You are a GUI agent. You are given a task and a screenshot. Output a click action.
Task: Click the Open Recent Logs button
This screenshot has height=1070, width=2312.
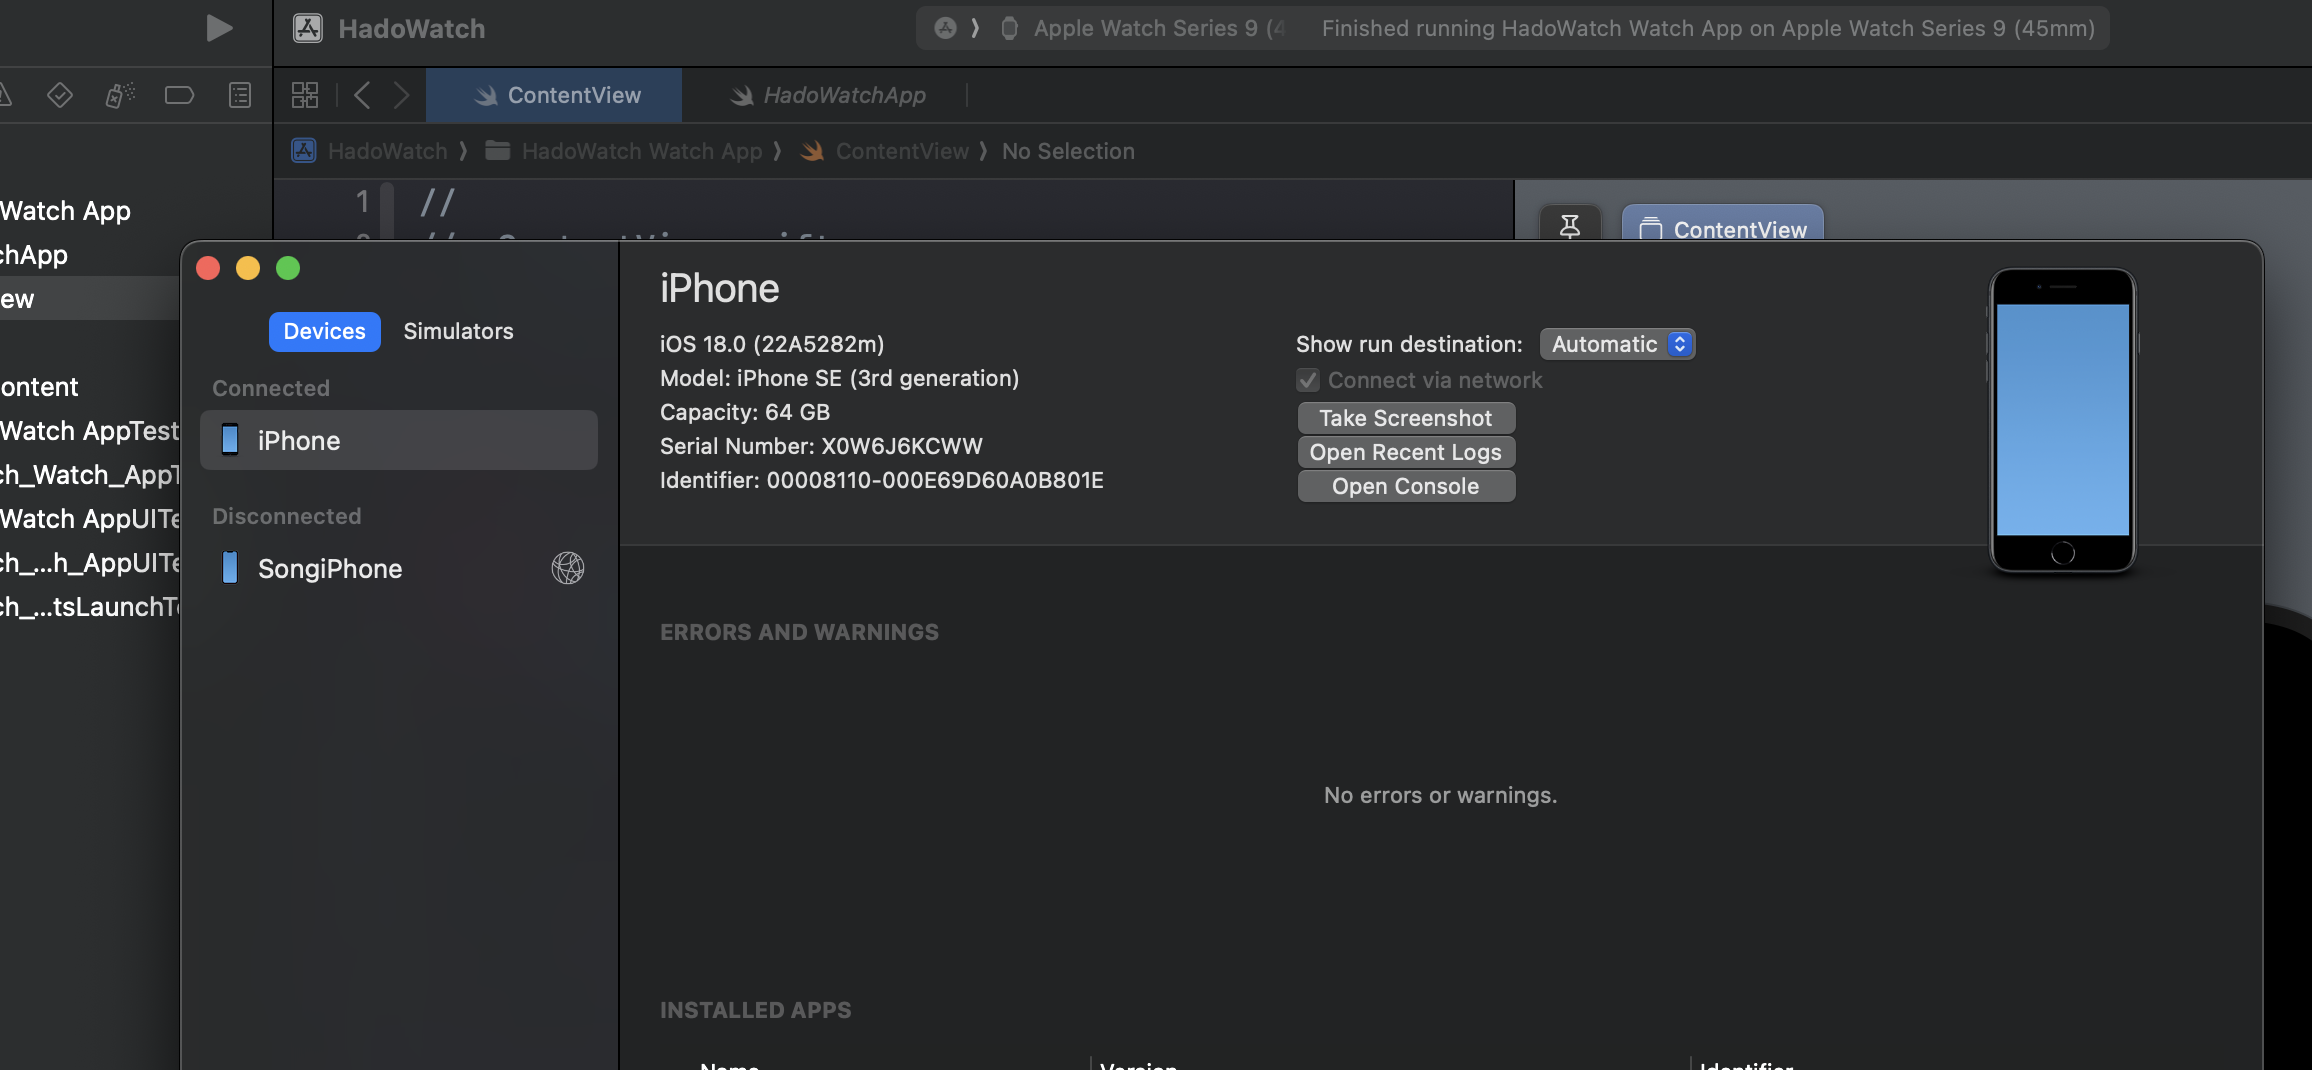(1406, 452)
